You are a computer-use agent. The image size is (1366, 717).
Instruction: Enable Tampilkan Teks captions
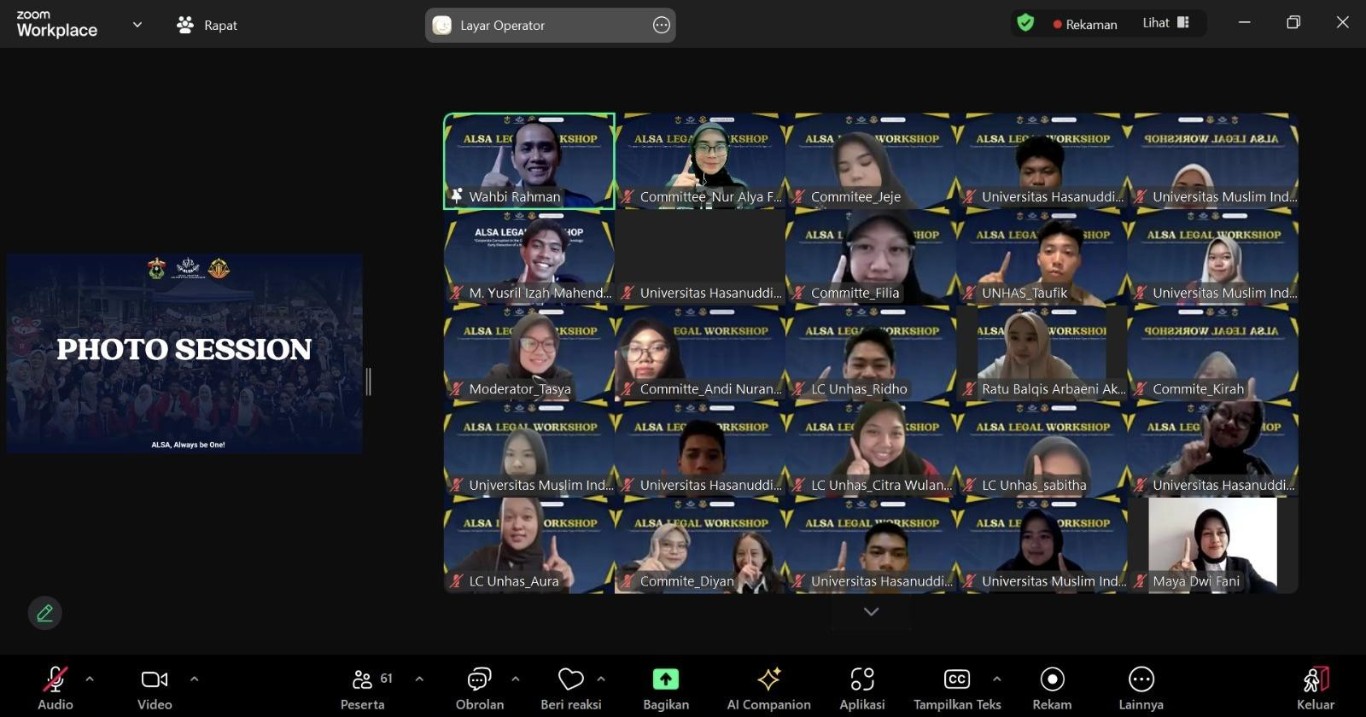pos(957,688)
